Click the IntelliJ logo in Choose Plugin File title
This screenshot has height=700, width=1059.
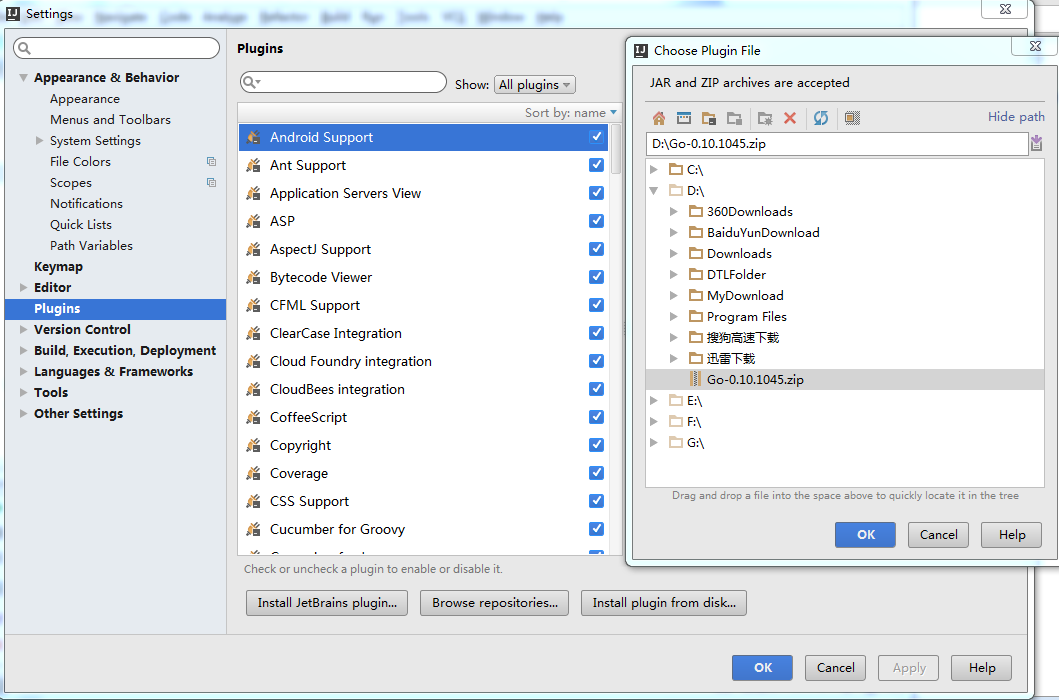click(641, 51)
